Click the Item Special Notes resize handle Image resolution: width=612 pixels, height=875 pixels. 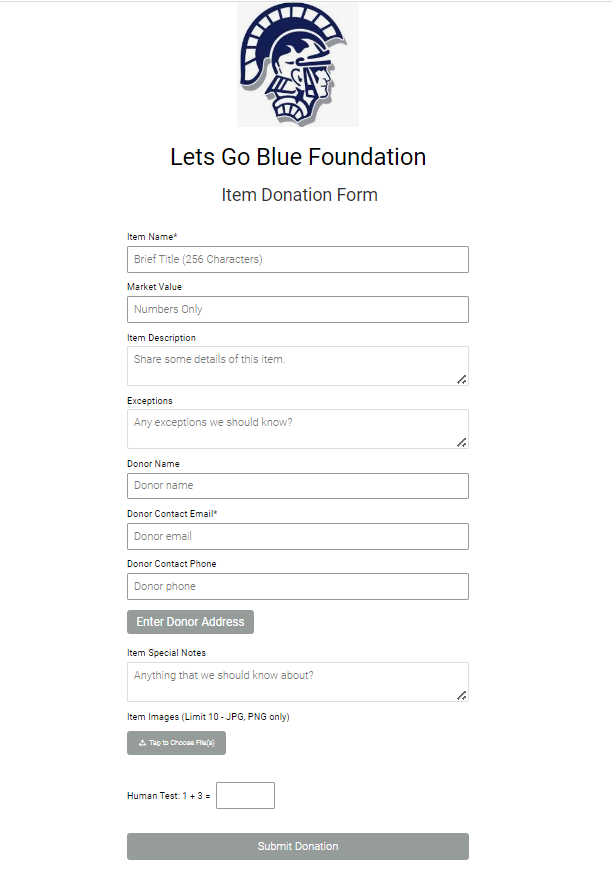462,695
